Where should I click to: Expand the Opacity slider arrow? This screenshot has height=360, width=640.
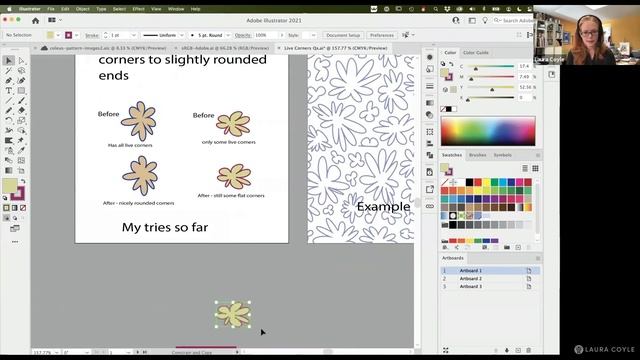[x=282, y=35]
